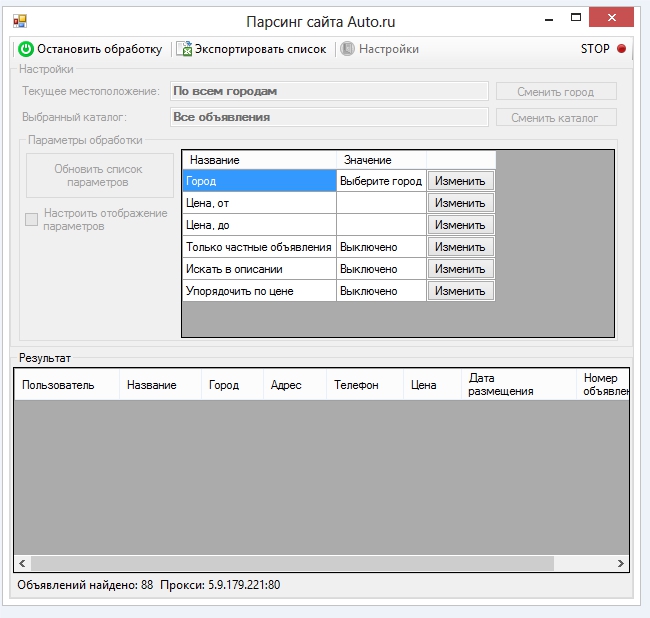The height and width of the screenshot is (618, 650).
Task: Toggle Настроить отображение параметров checkbox
Action: click(32, 219)
